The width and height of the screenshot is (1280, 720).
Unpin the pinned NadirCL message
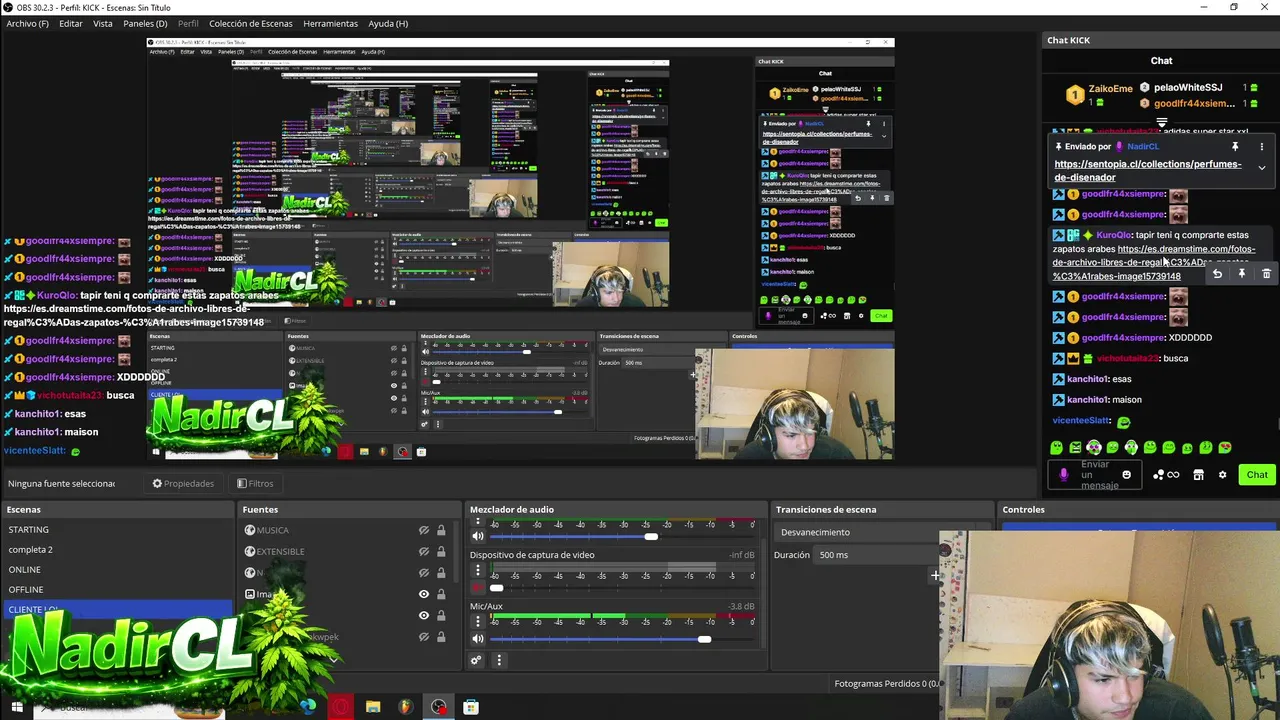coord(1235,146)
